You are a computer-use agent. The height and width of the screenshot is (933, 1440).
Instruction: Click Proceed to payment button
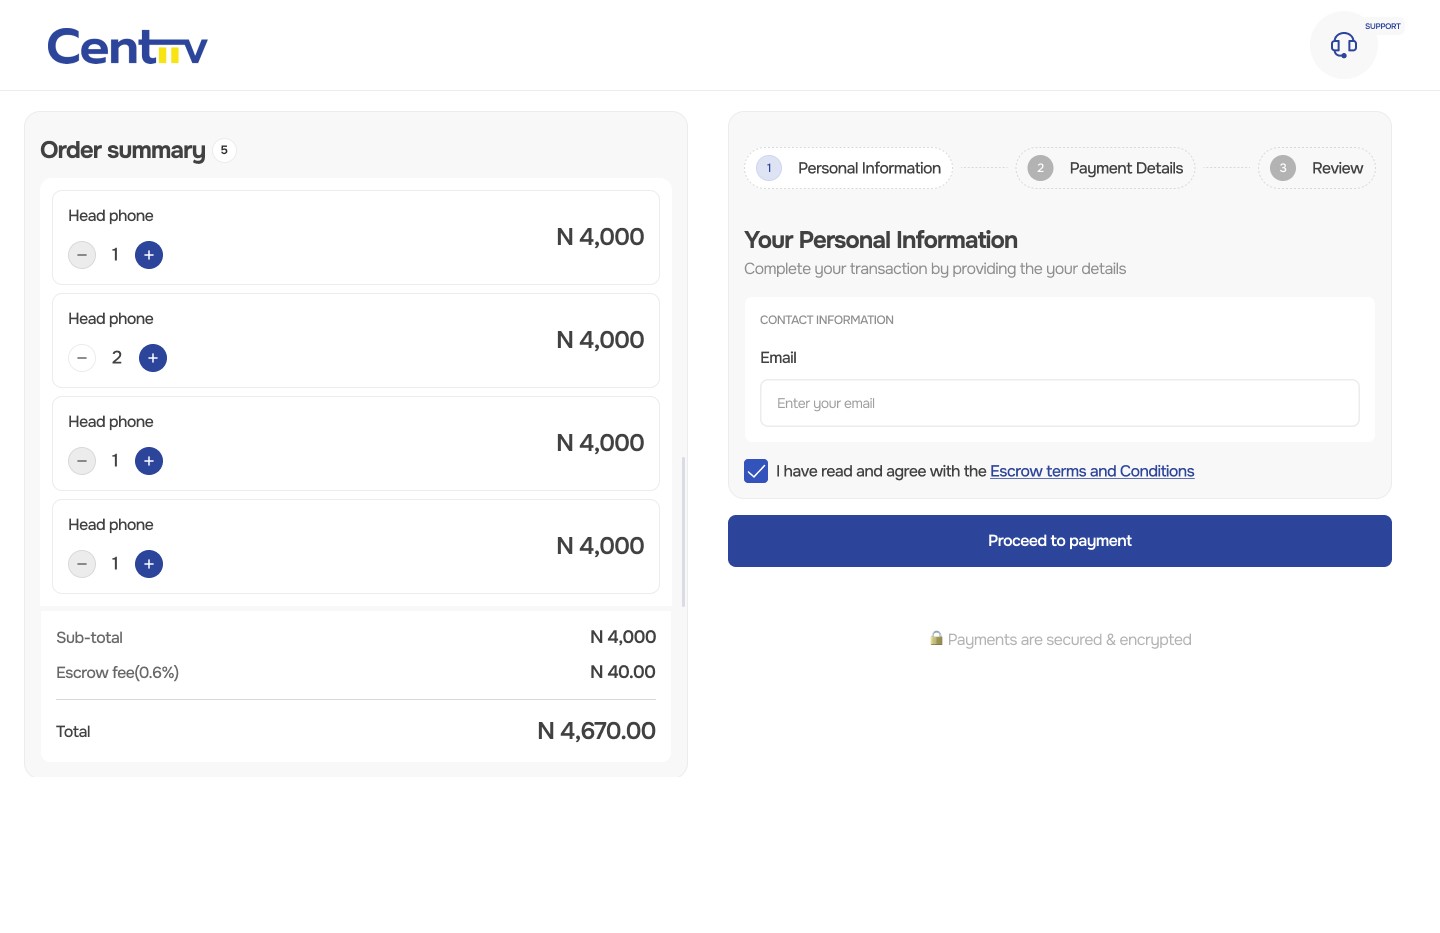[x=1059, y=541]
